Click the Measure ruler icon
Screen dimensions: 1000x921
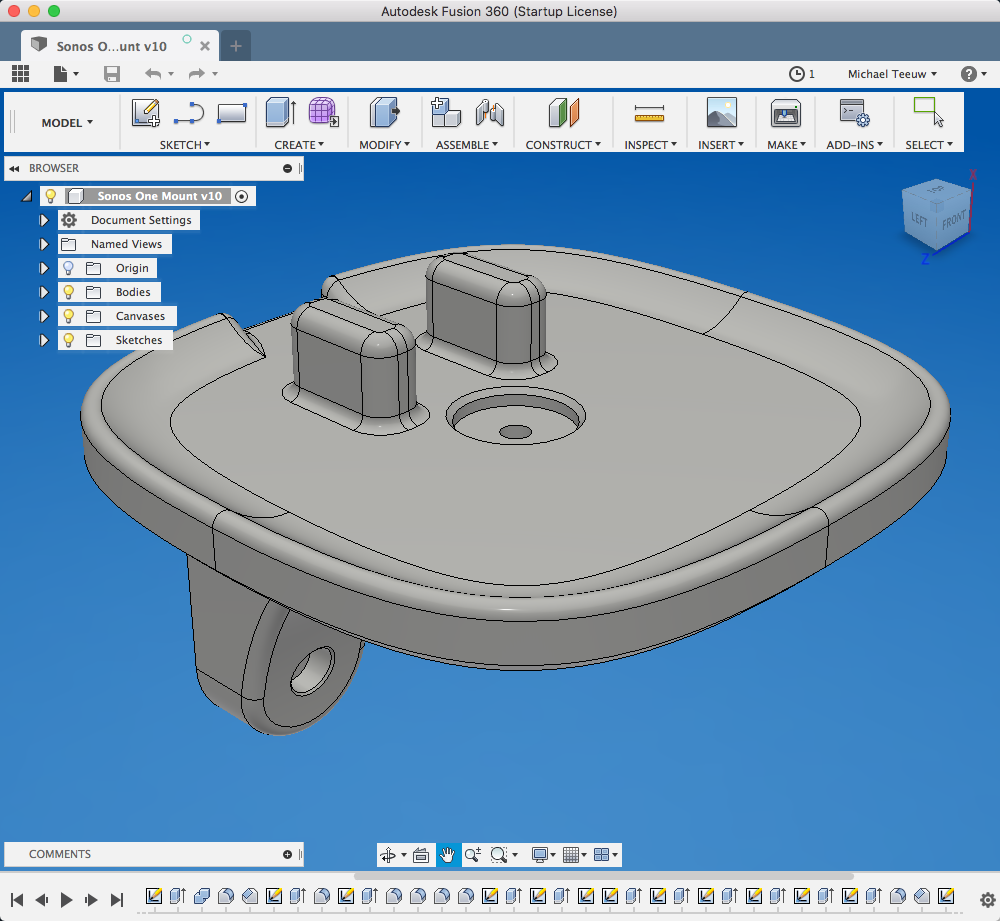649,114
